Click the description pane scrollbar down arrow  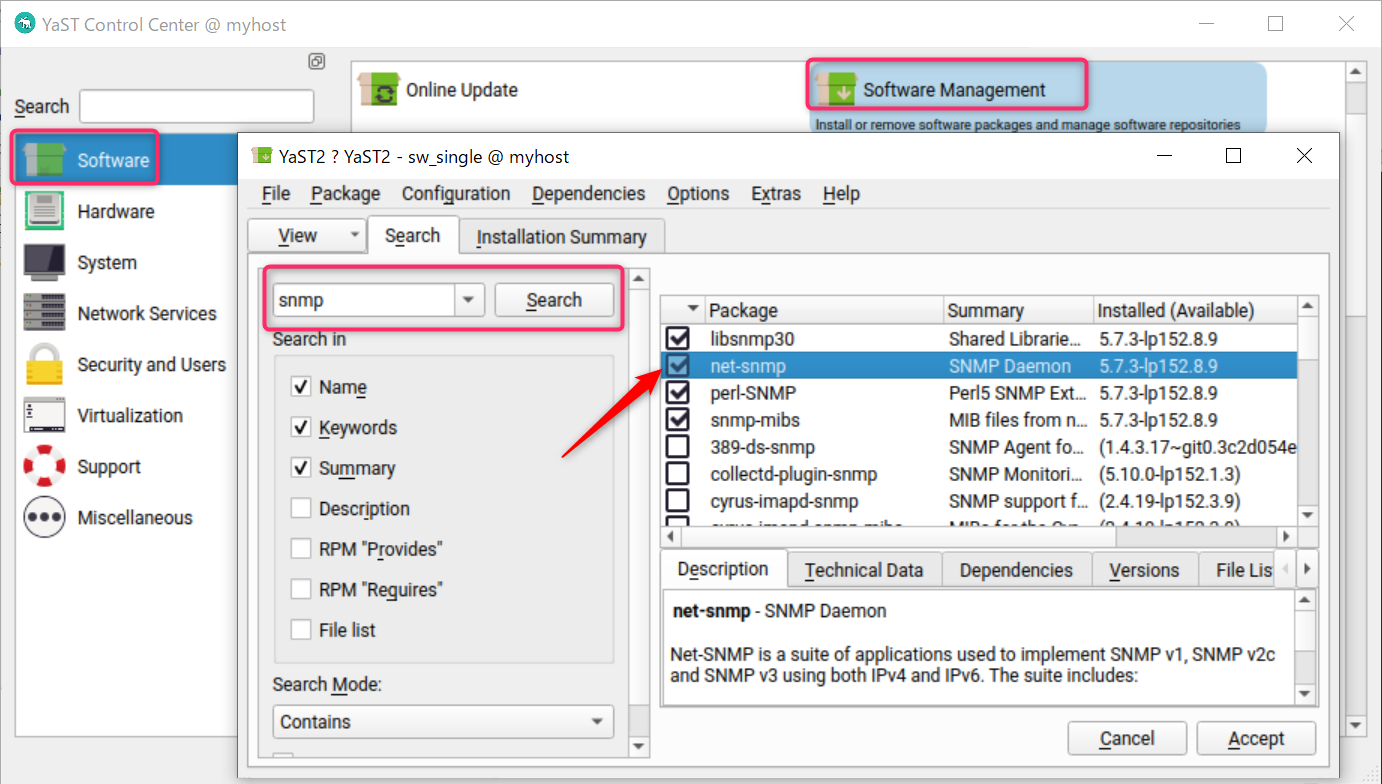point(1304,693)
